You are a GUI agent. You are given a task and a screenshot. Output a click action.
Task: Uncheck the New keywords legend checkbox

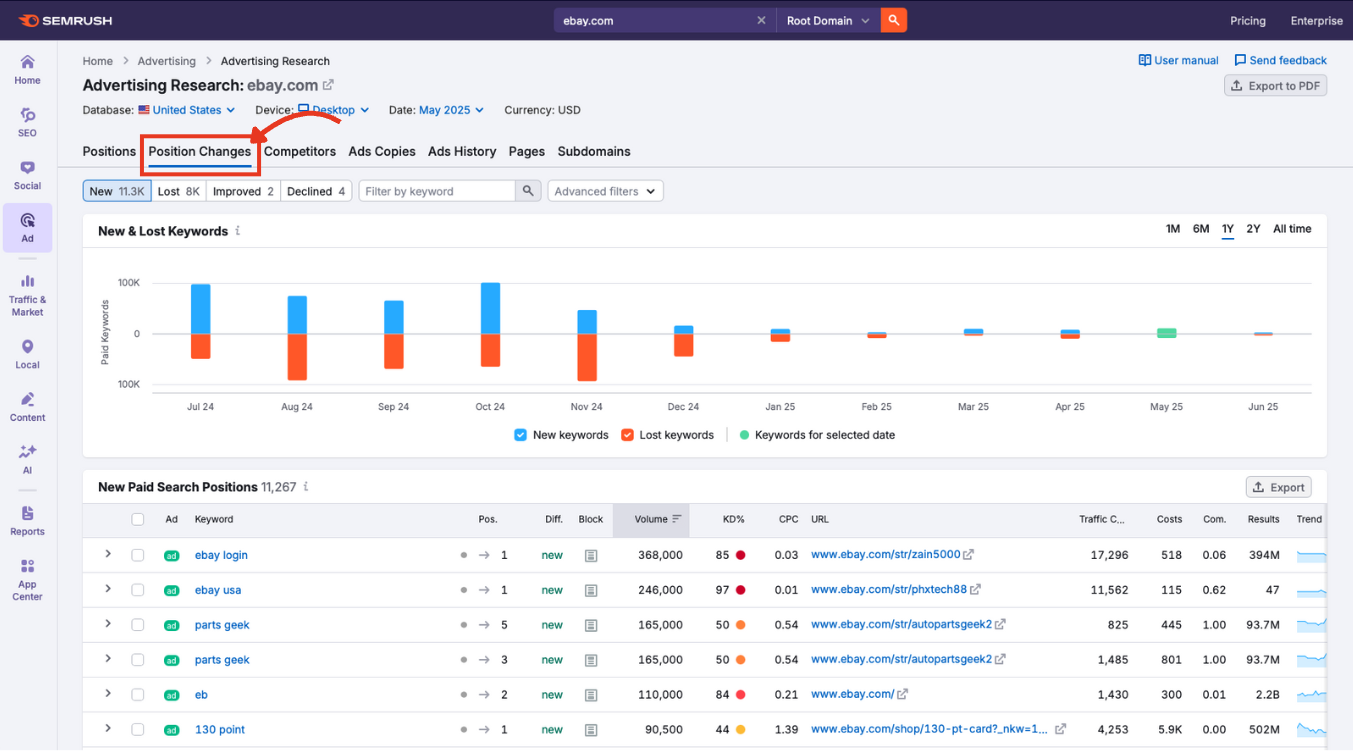tap(520, 434)
